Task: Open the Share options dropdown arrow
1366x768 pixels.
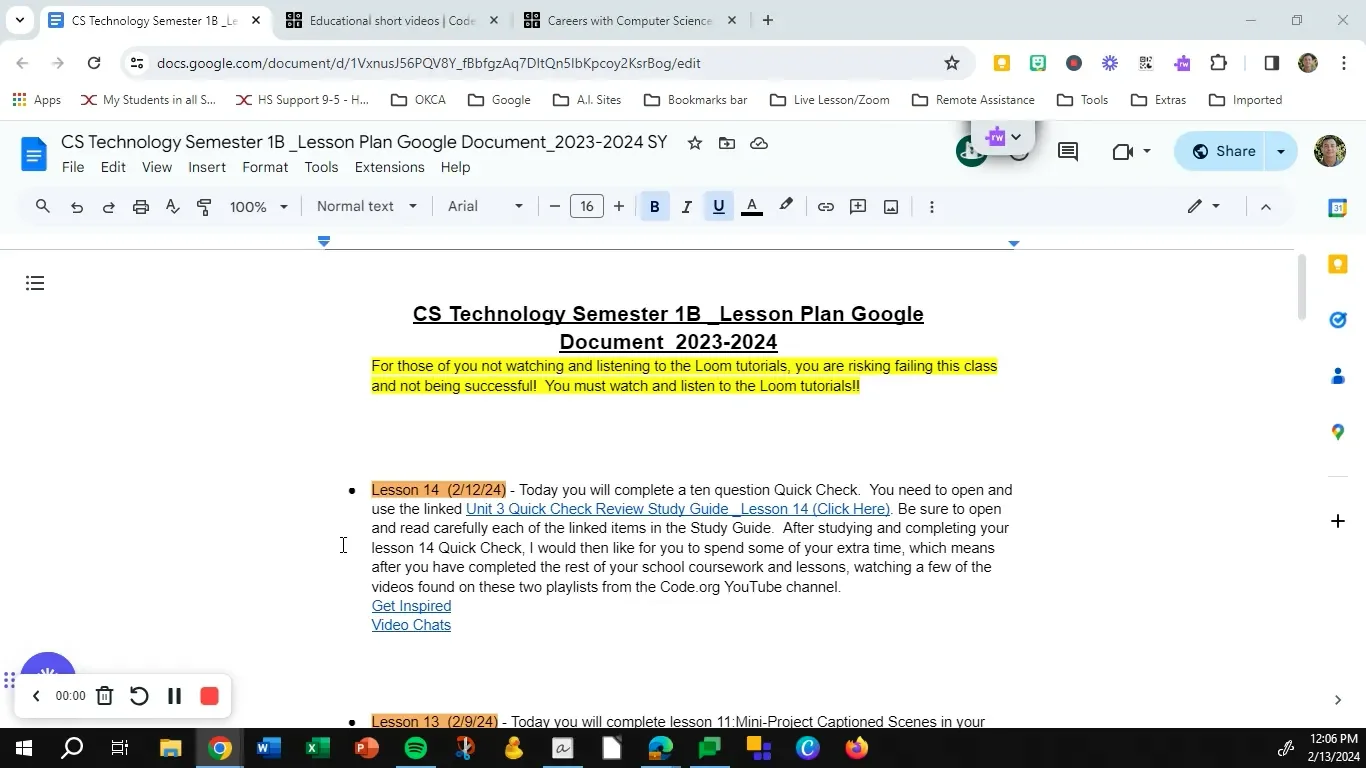Action: pos(1281,152)
